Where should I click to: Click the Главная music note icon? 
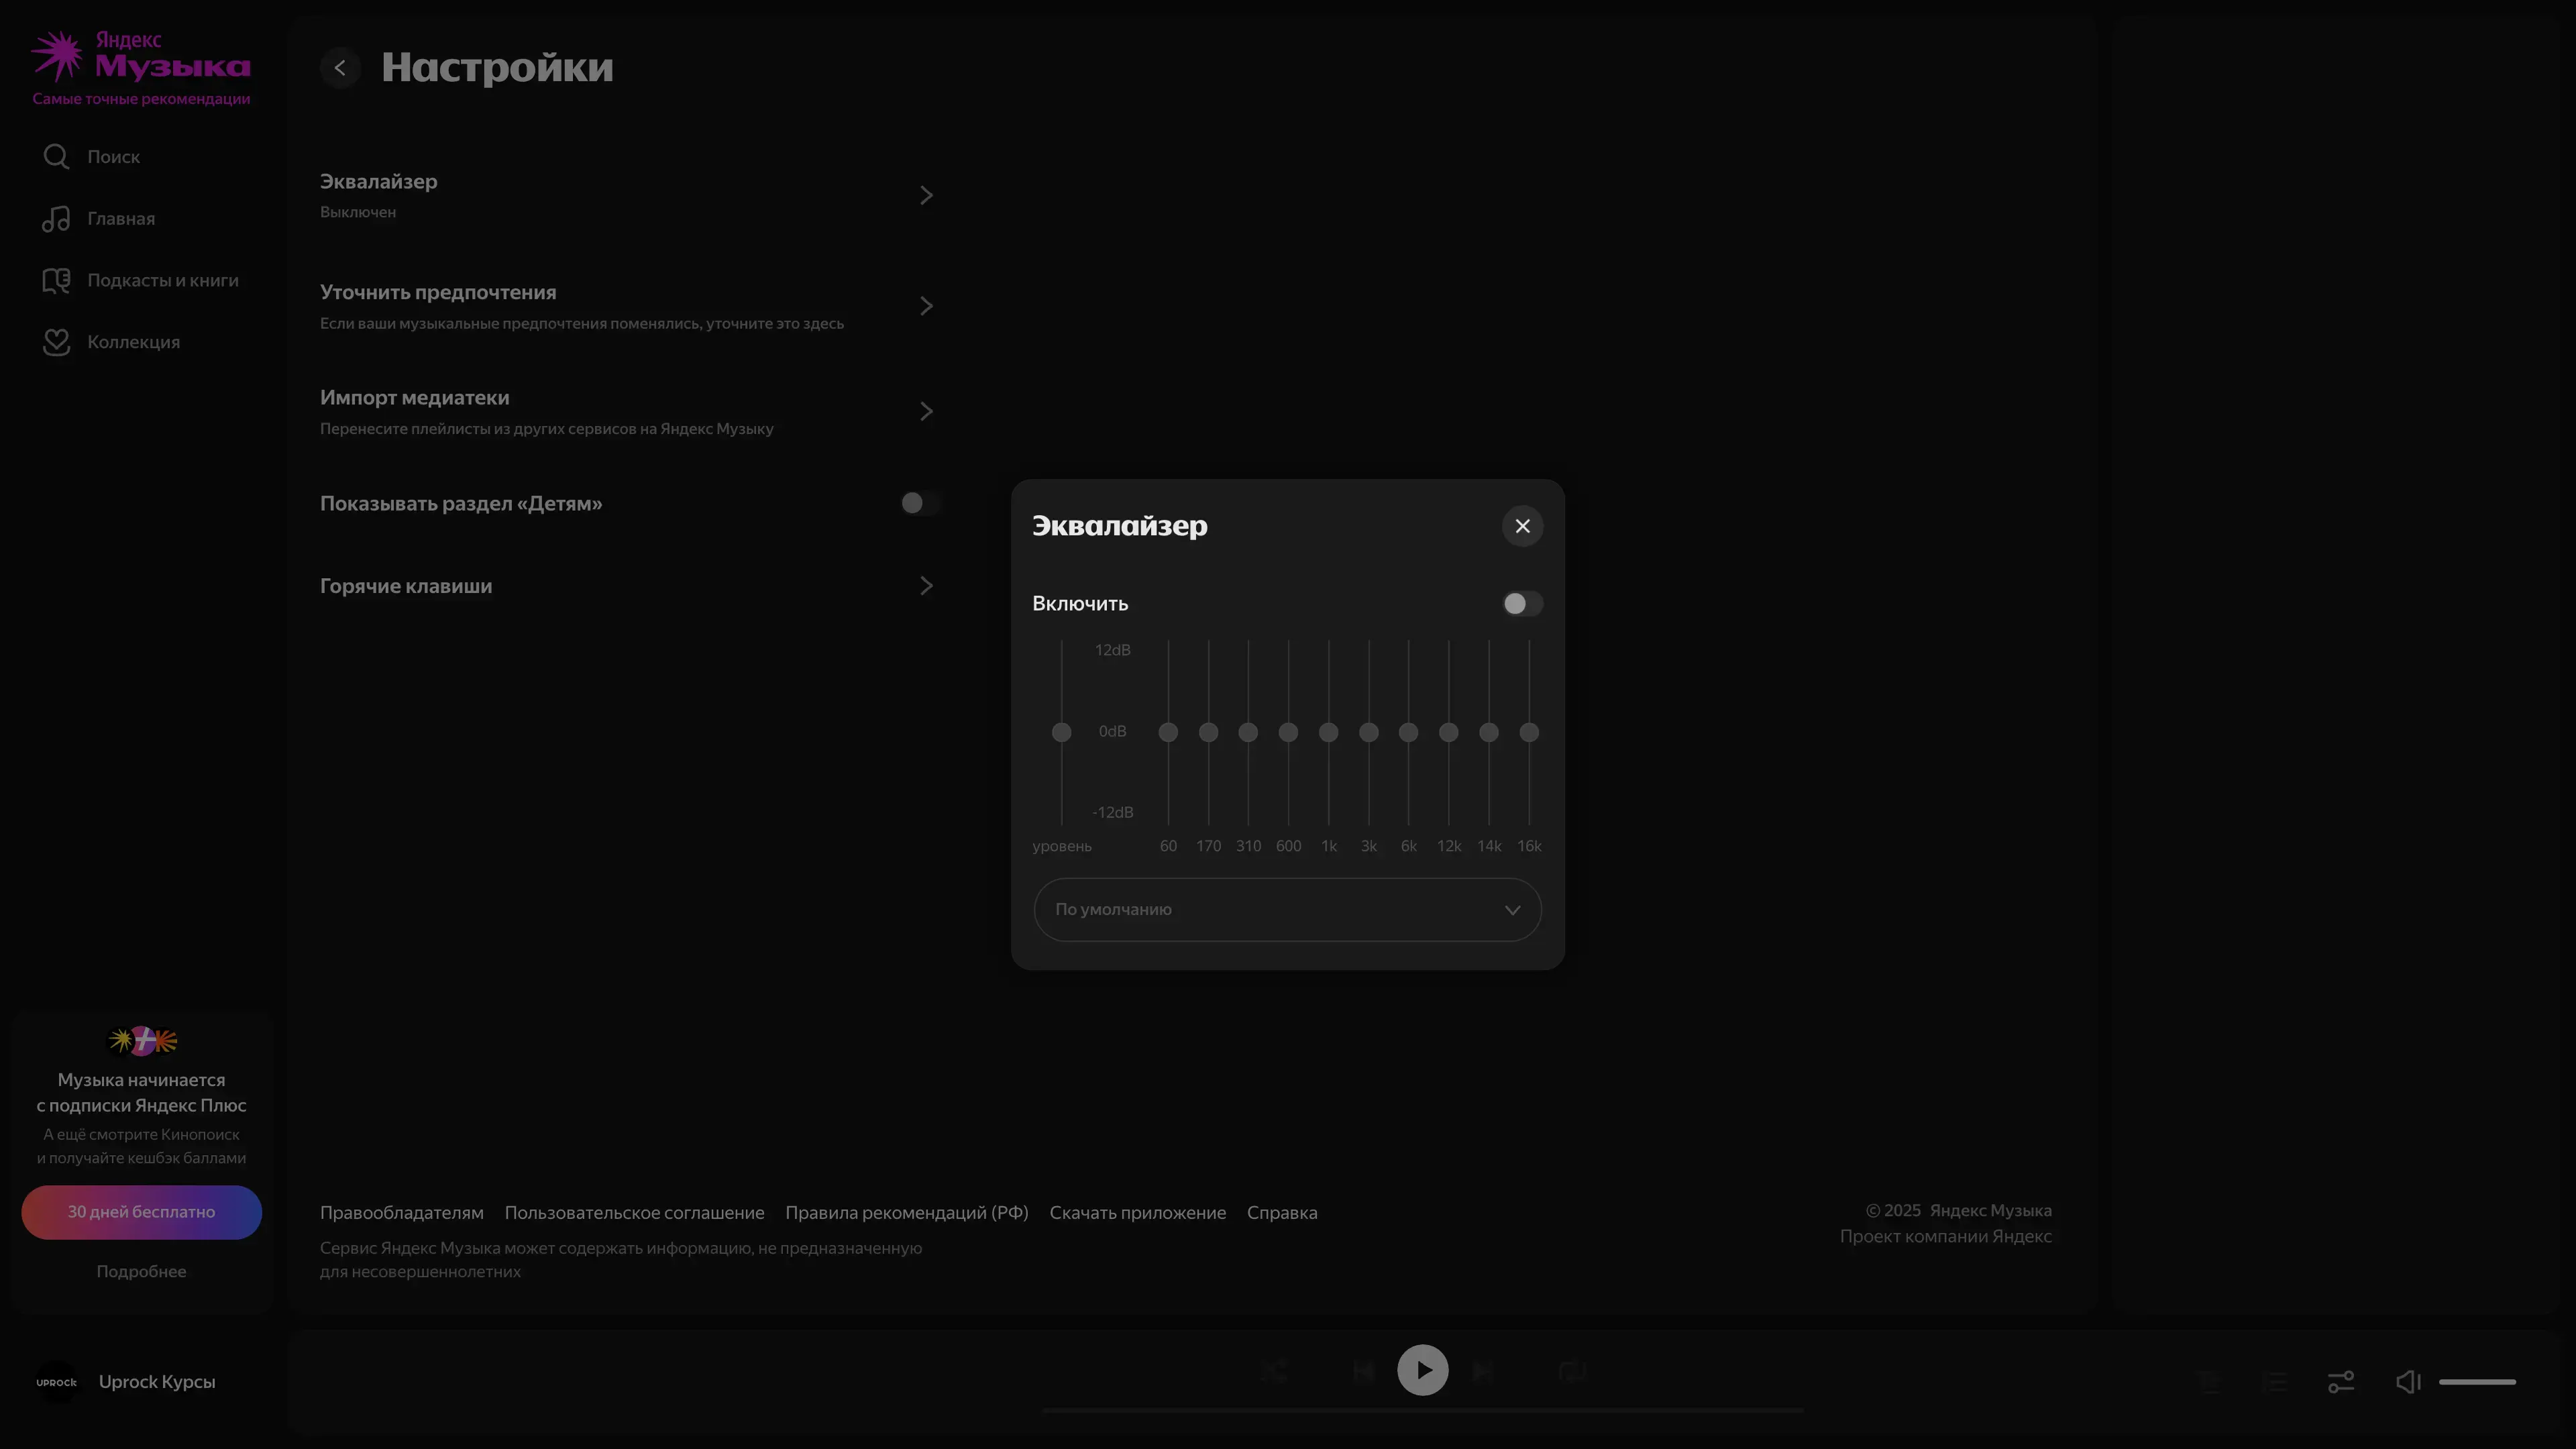tap(56, 219)
